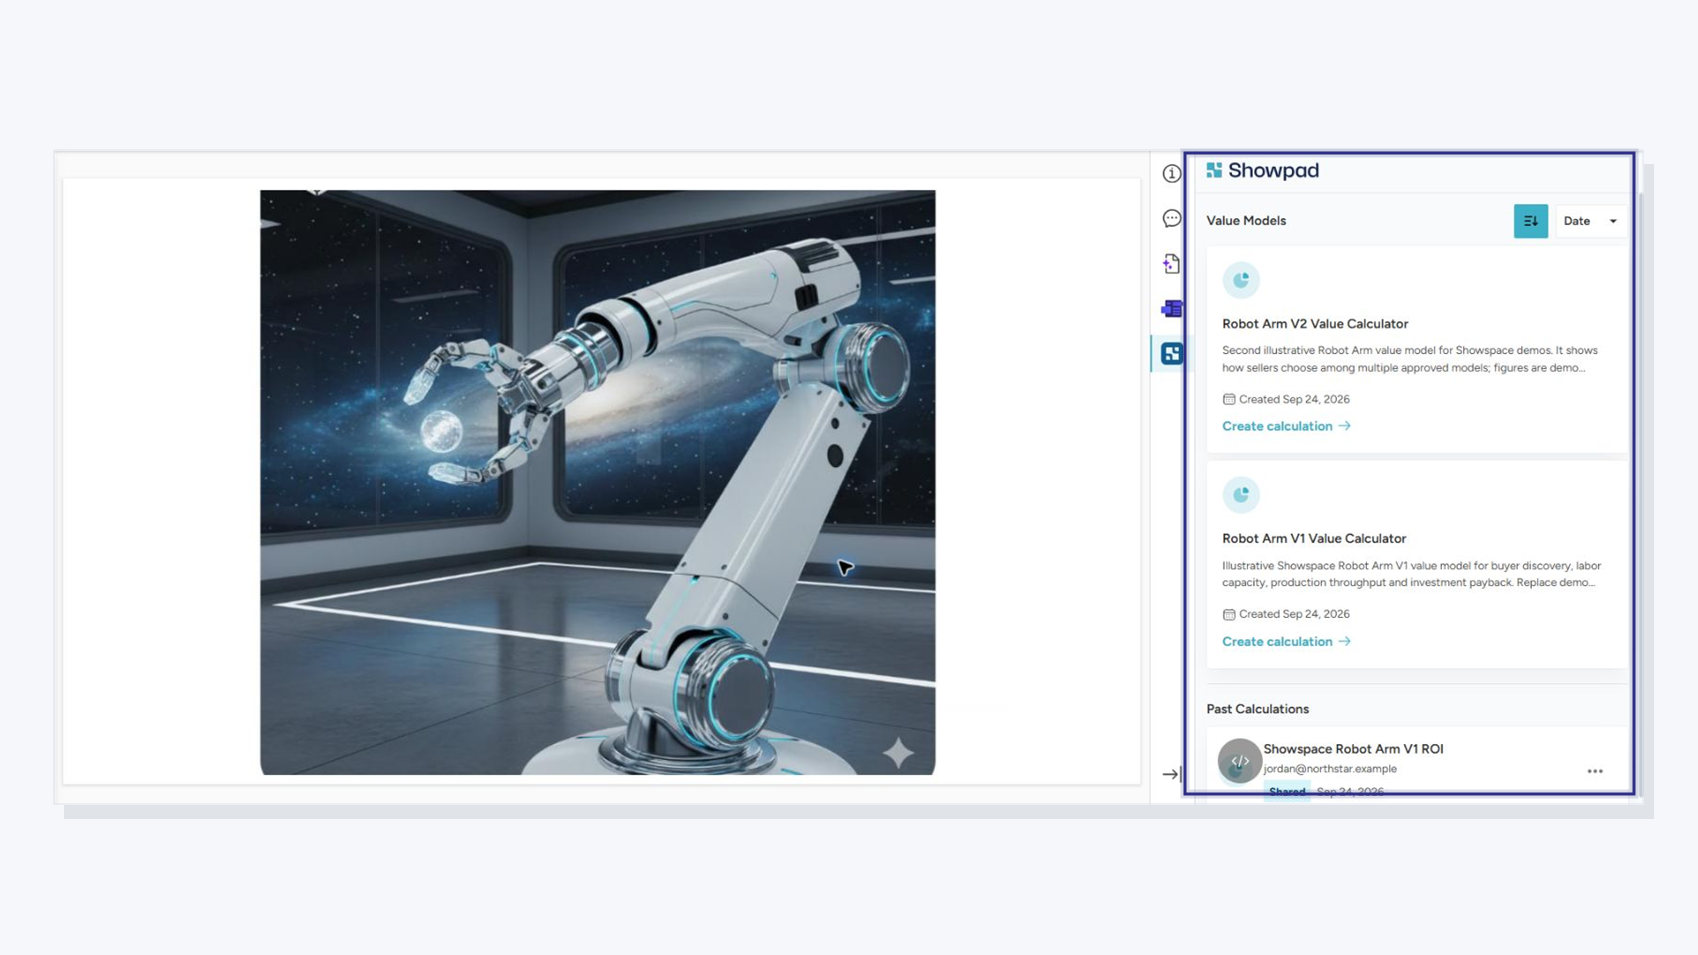Click the add-document sidebar icon

click(1171, 264)
